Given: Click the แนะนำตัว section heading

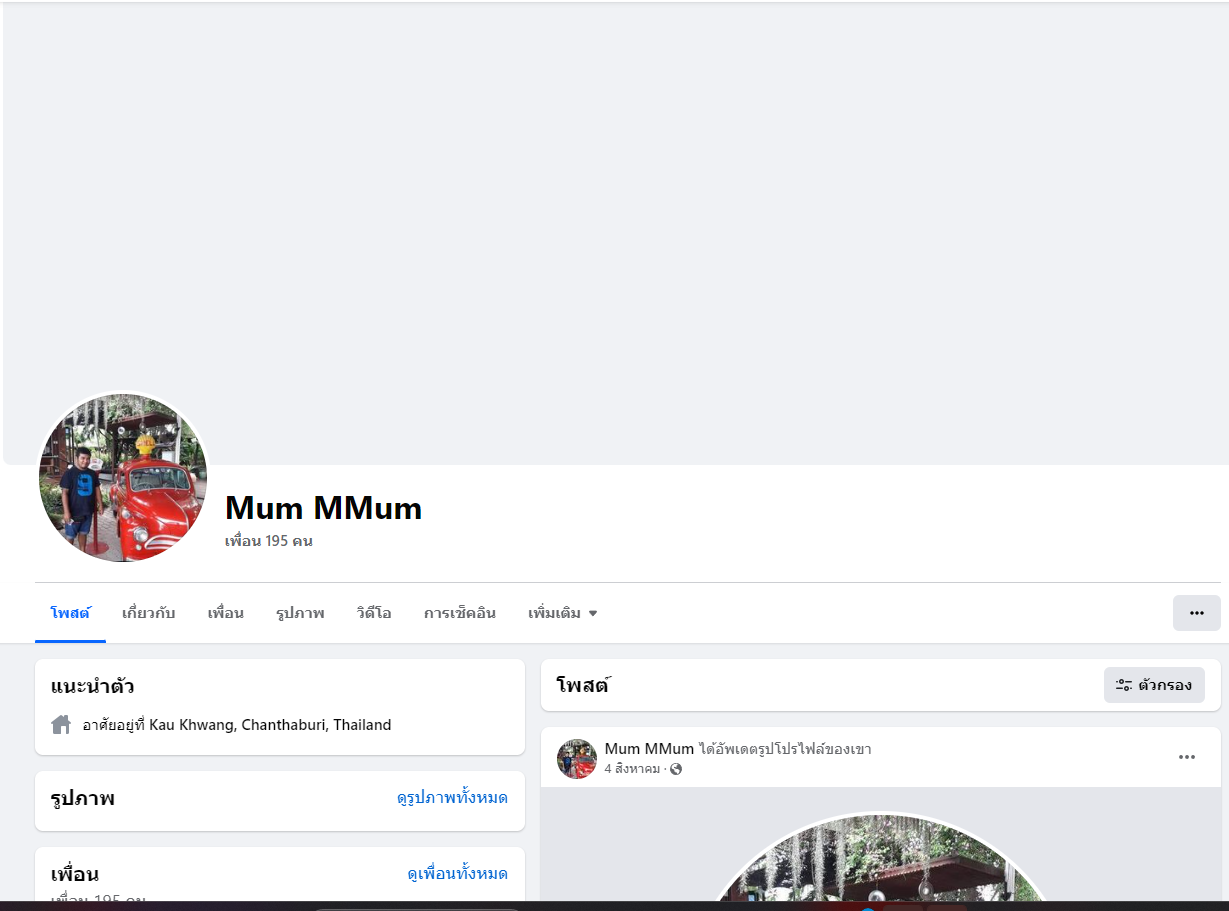Looking at the screenshot, I should (92, 687).
